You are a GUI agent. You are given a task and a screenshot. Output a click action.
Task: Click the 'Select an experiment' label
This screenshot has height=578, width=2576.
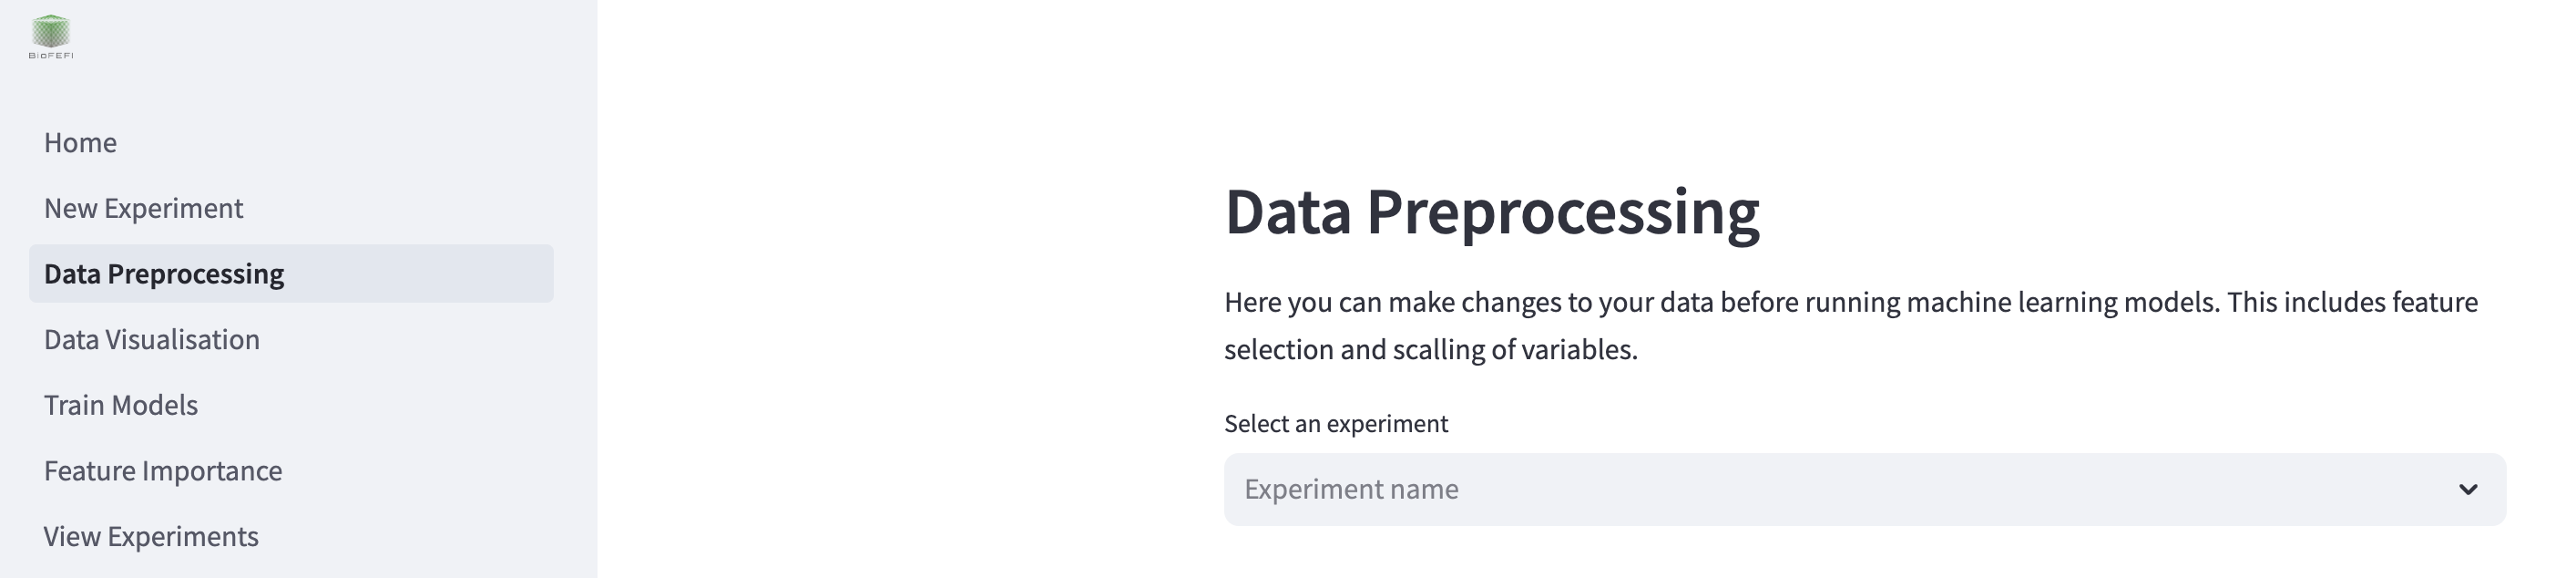[1336, 423]
